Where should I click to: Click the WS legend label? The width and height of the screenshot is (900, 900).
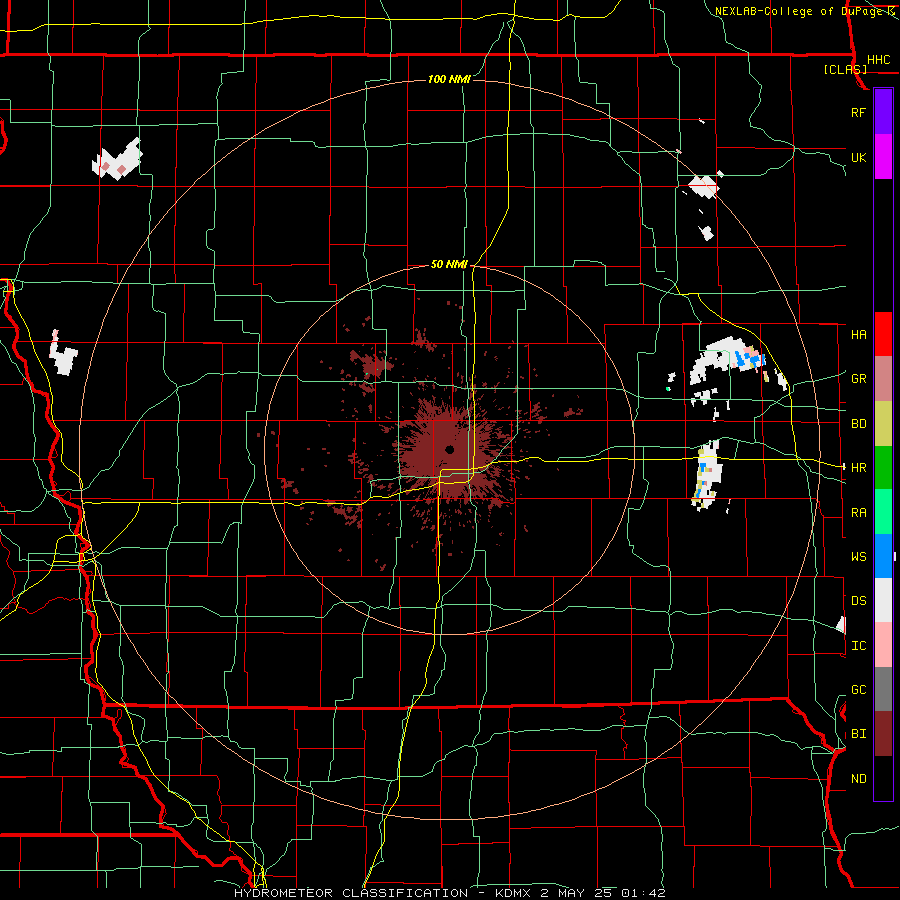[x=859, y=557]
